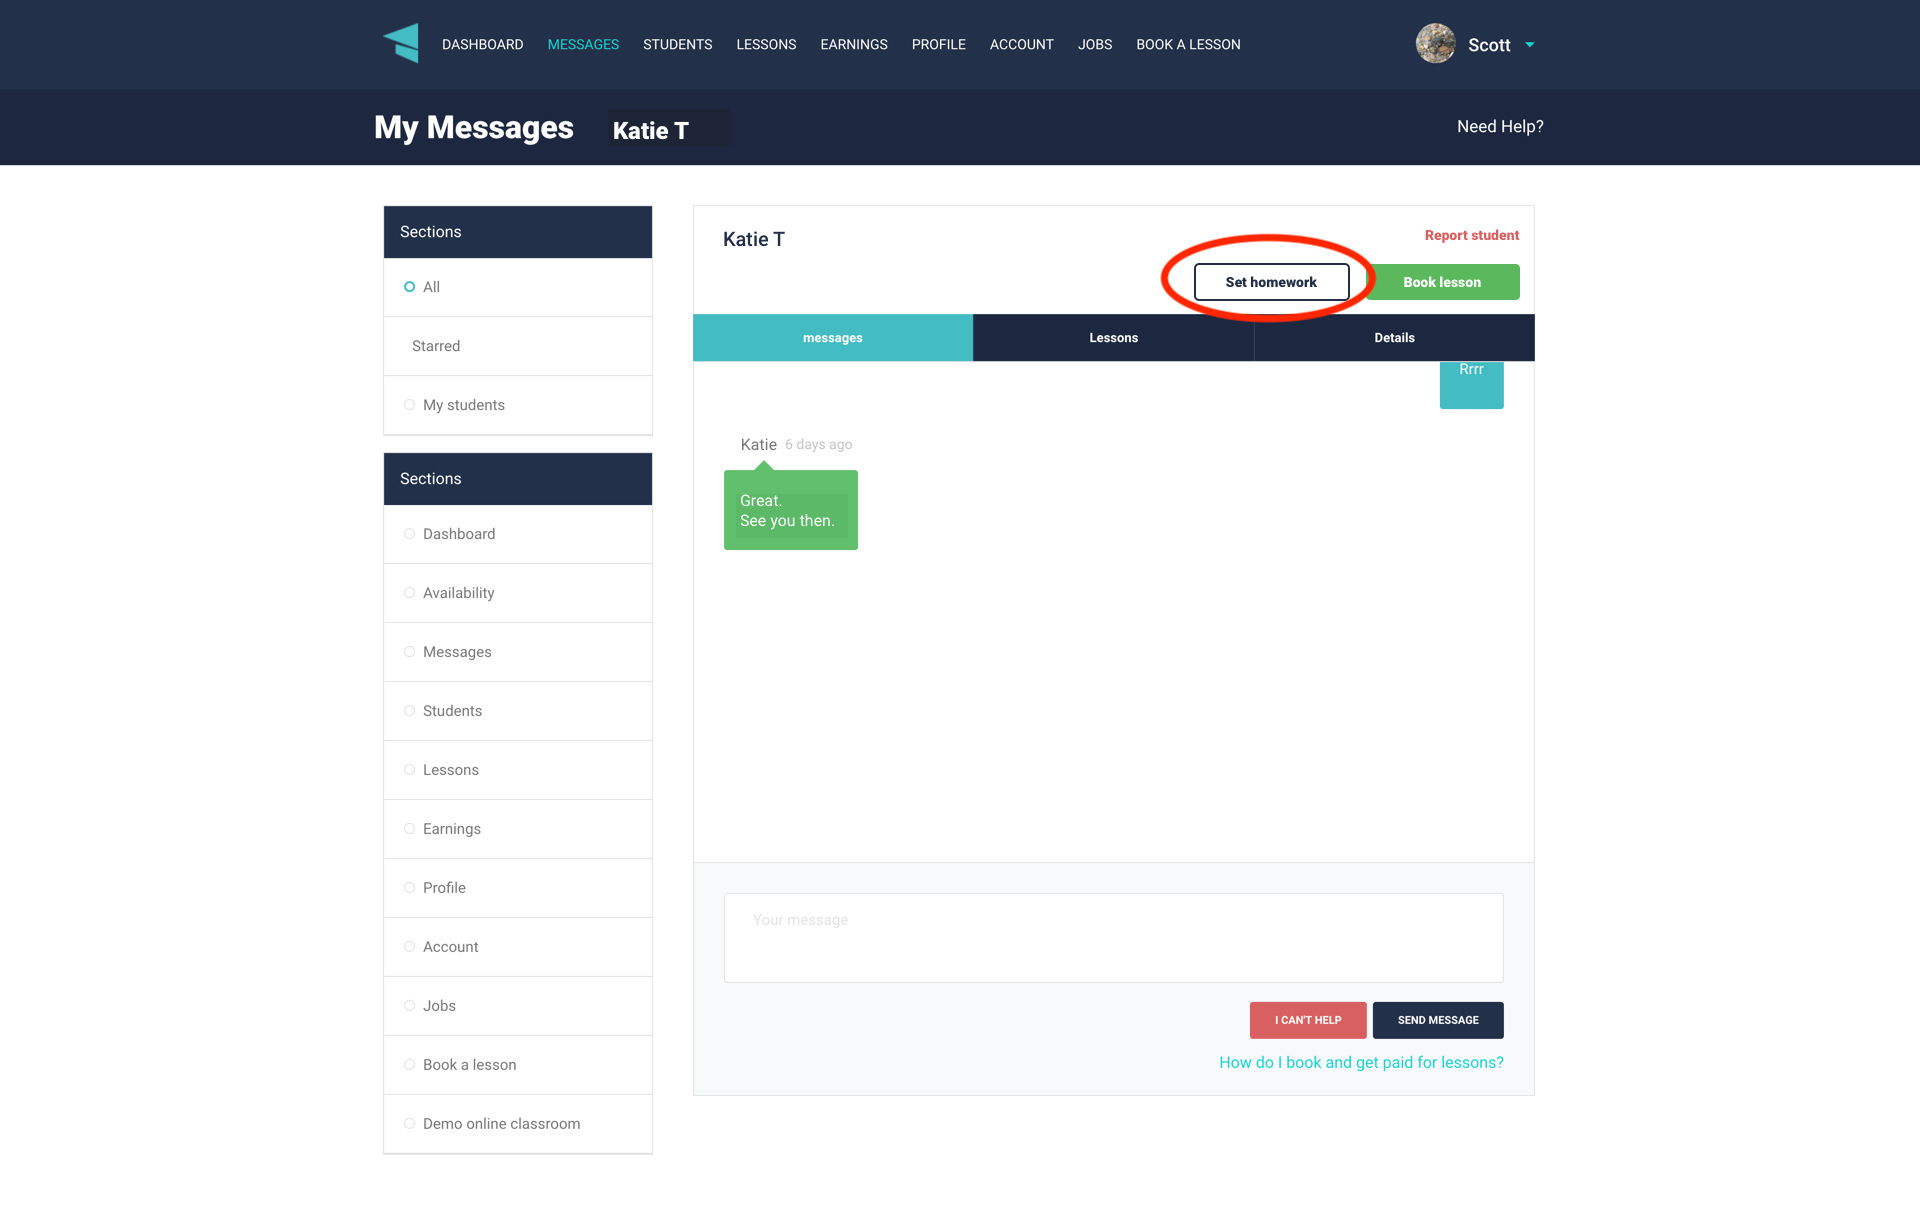
Task: Select the My students filter
Action: (x=518, y=405)
